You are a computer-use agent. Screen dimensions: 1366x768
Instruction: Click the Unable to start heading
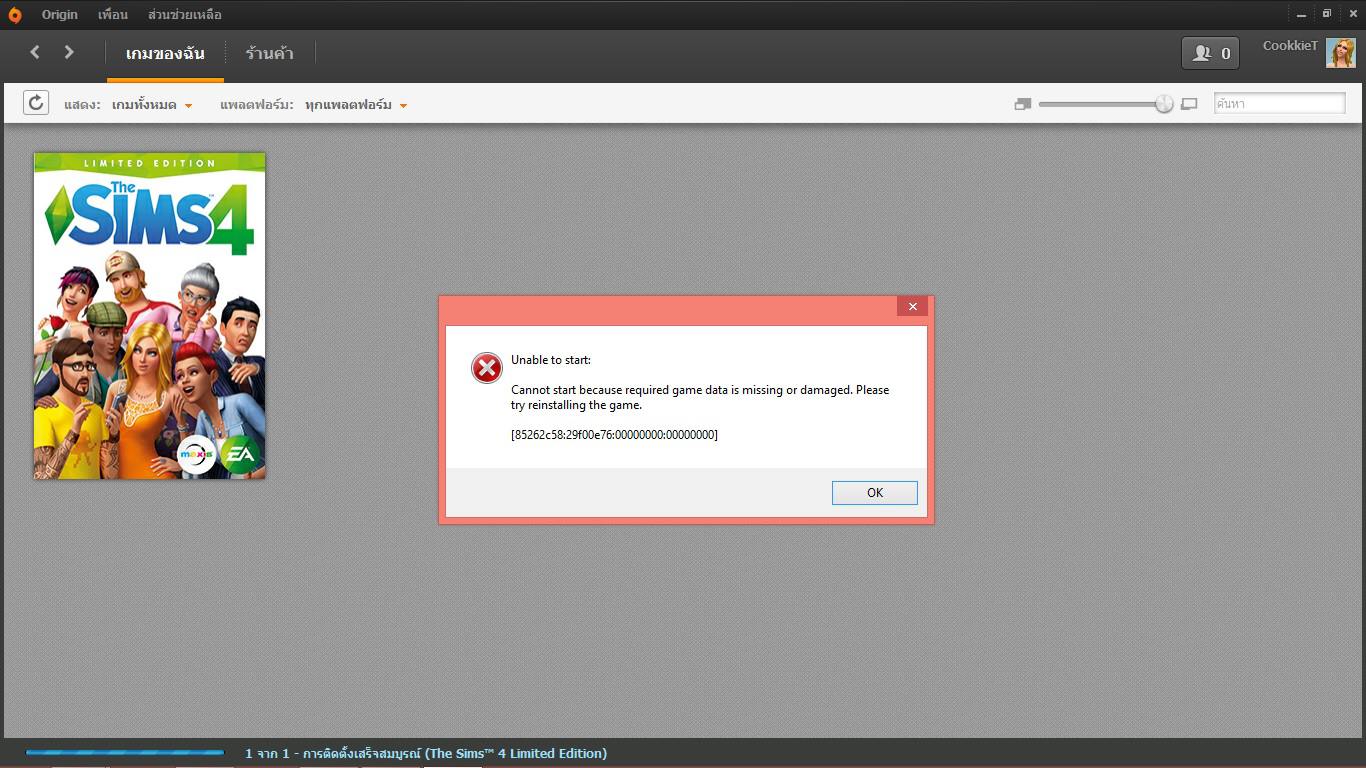point(551,360)
